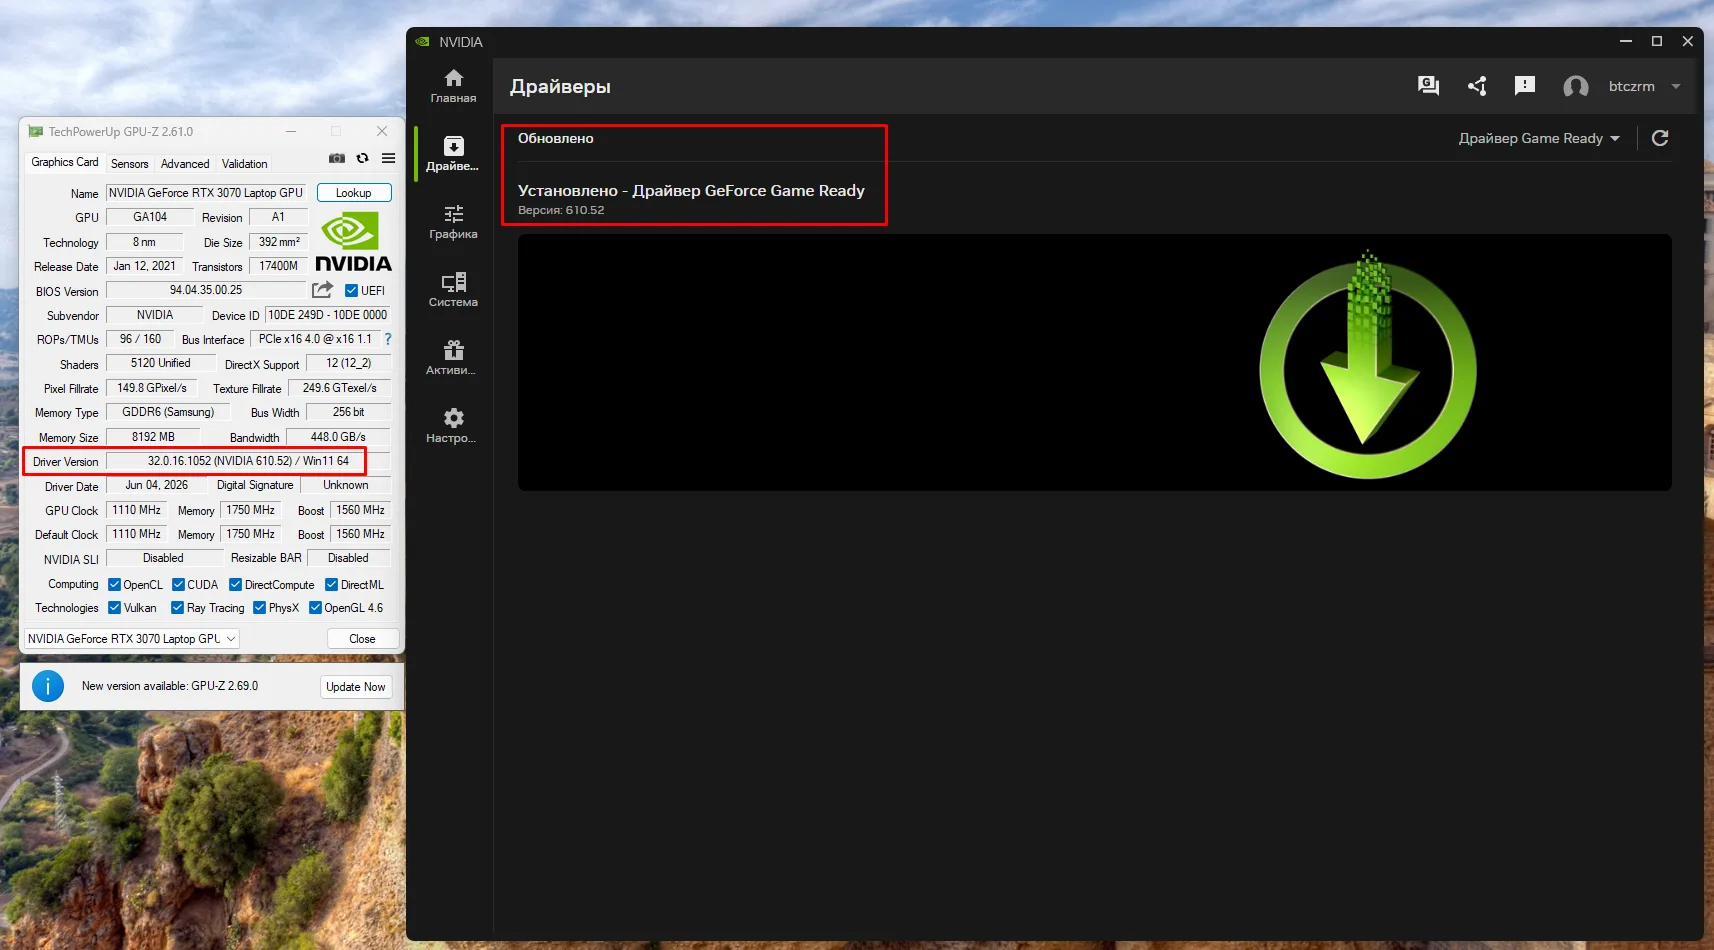The image size is (1714, 950).
Task: Click the GPU value GA104
Action: click(150, 217)
